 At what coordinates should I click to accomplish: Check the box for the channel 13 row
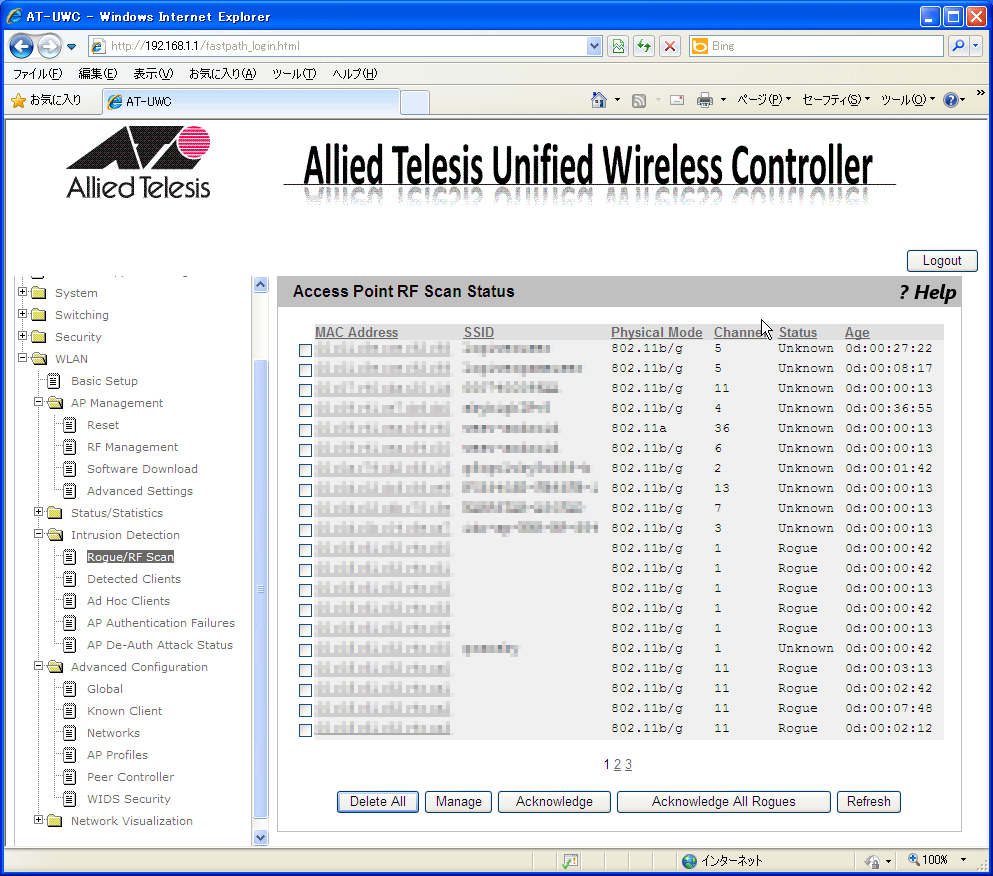point(305,490)
